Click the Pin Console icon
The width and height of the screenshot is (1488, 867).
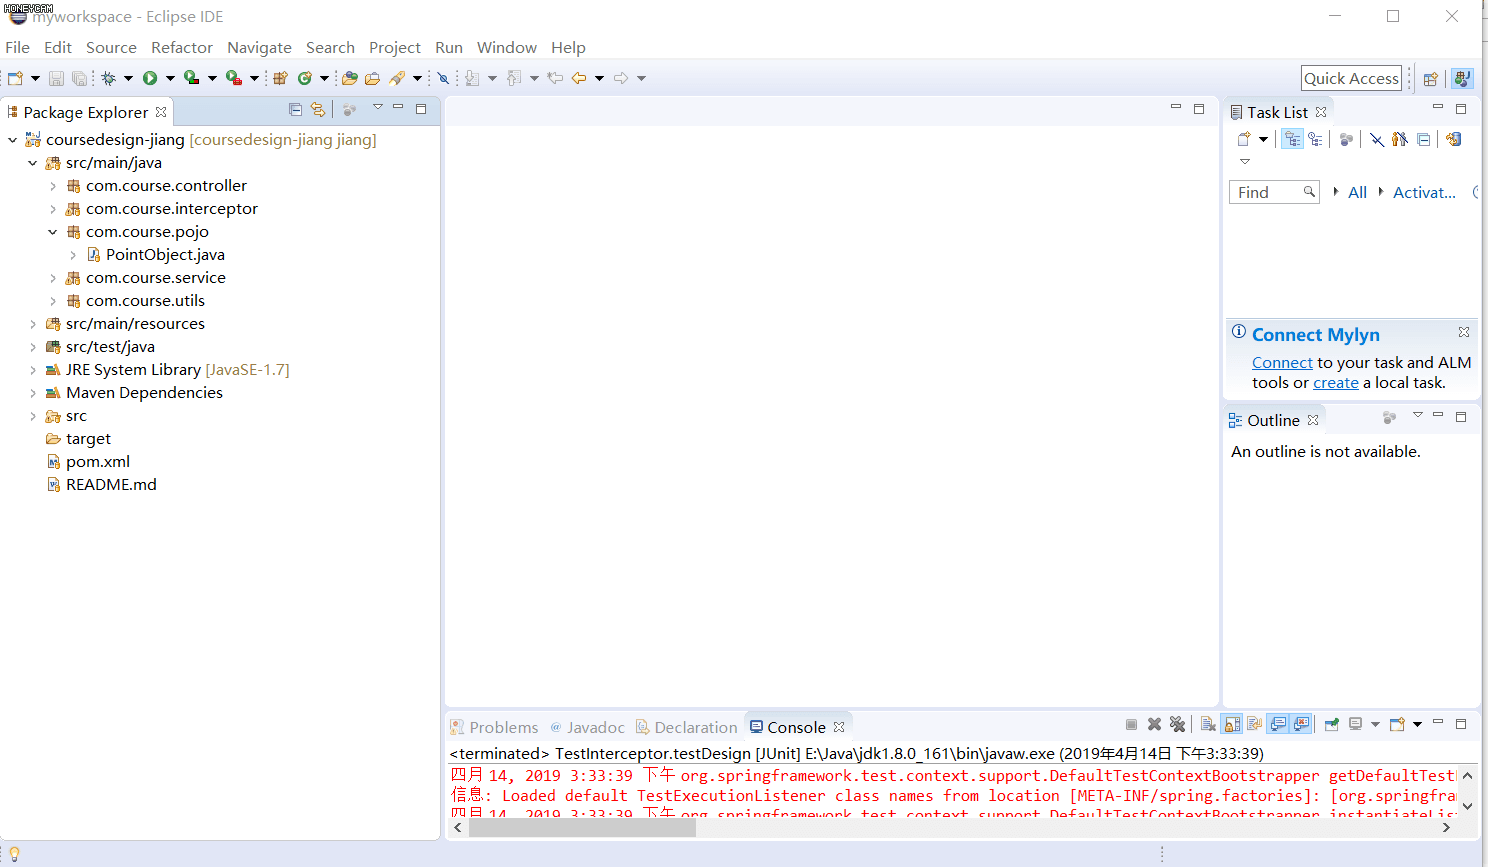point(1332,724)
